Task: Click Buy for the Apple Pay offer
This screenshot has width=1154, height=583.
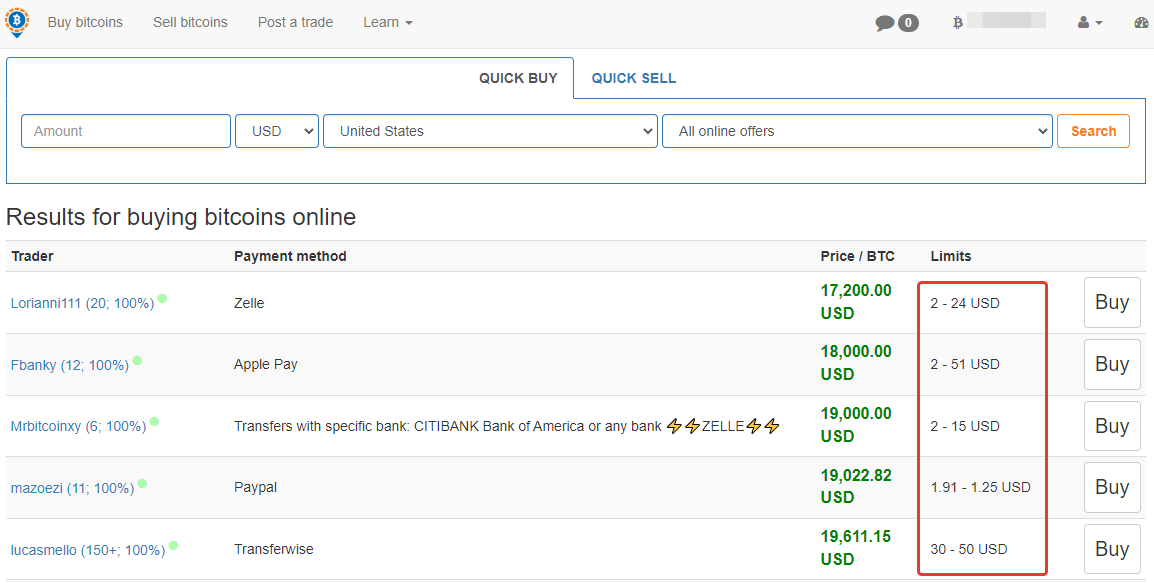Action: [x=1112, y=364]
